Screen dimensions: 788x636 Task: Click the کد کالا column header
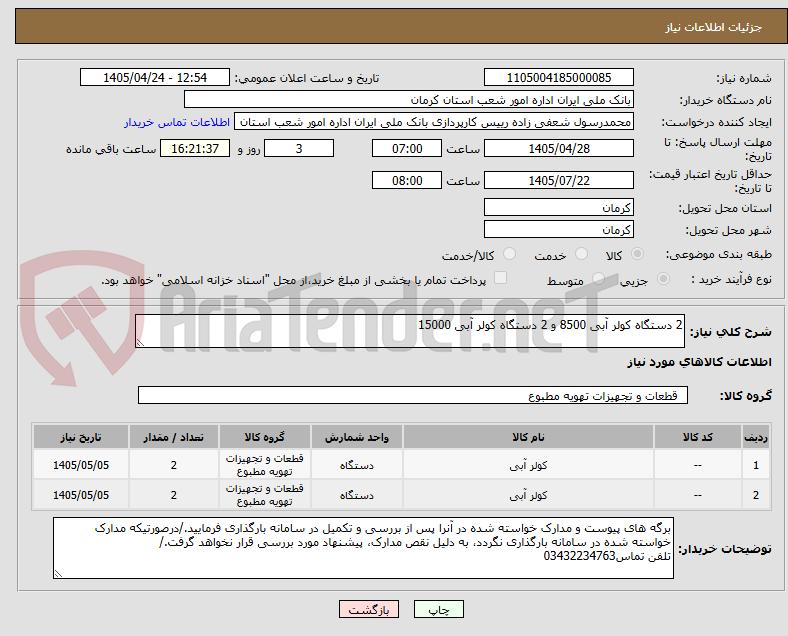(x=698, y=437)
